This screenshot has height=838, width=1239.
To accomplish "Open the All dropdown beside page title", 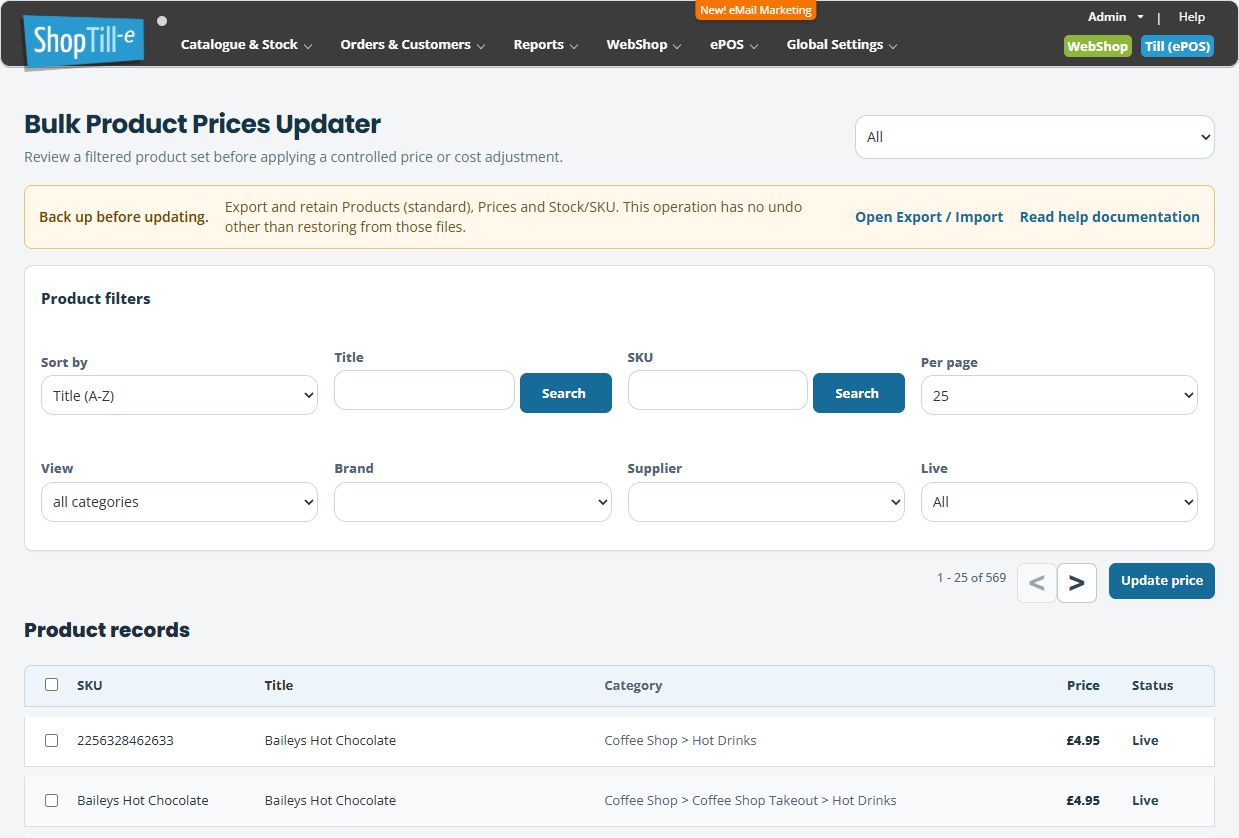I will 1034,137.
